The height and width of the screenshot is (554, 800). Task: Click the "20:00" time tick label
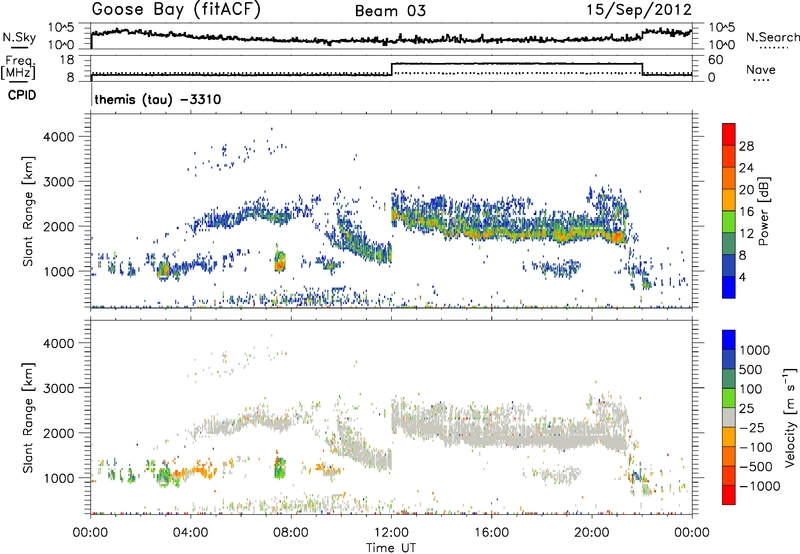[x=591, y=533]
